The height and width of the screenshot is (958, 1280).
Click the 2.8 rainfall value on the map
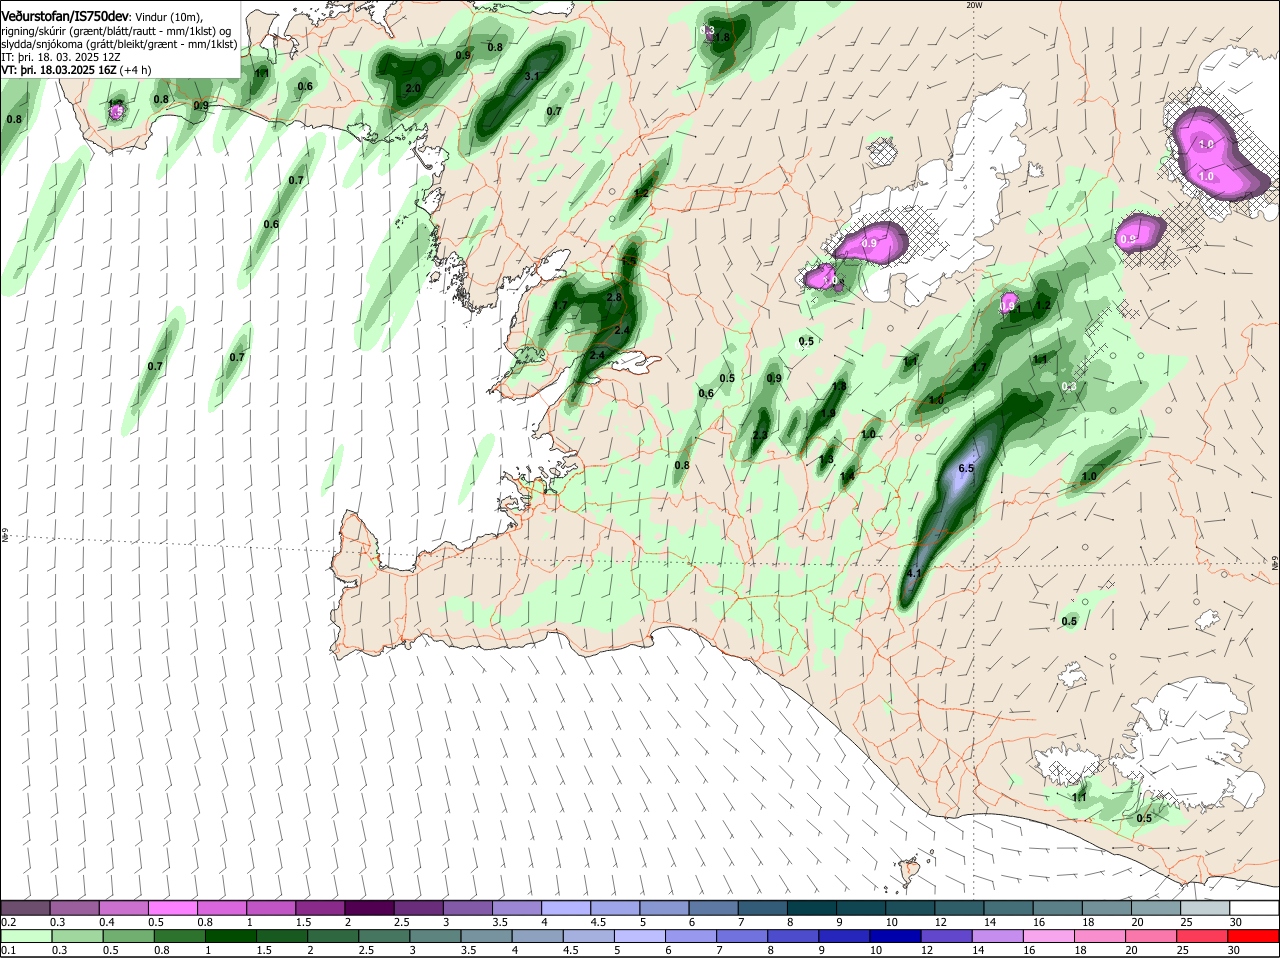(614, 297)
